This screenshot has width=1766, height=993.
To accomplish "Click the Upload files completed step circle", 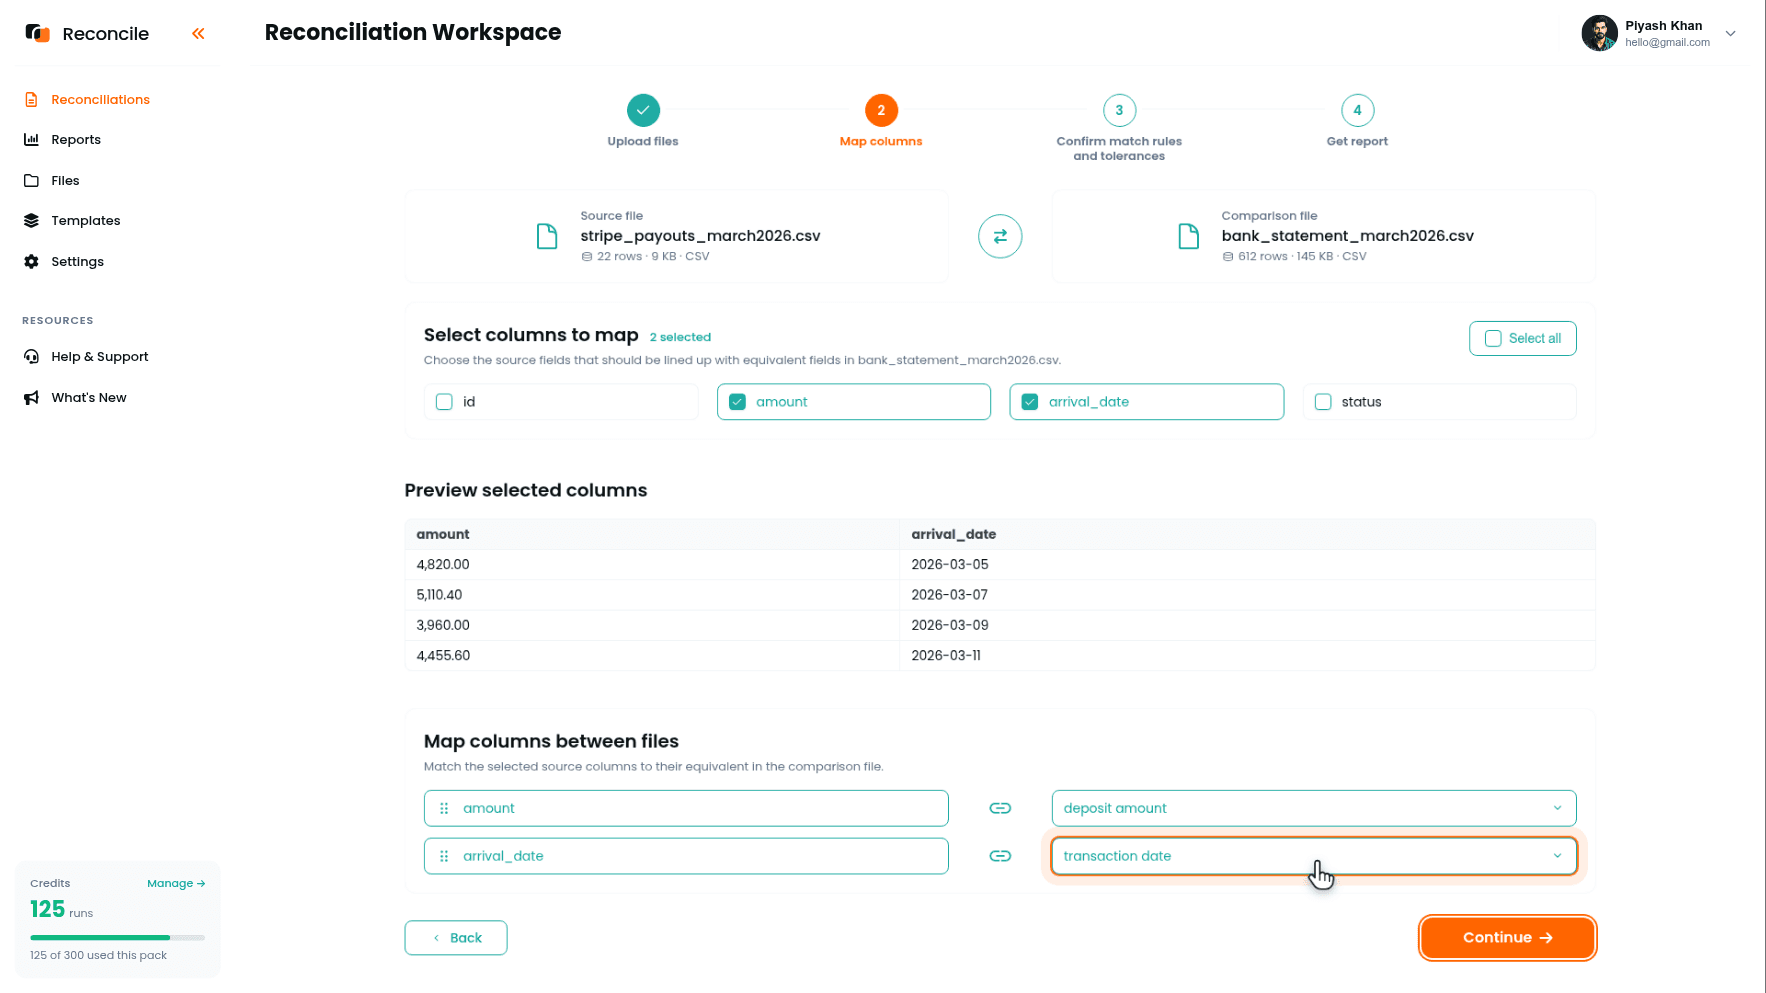I will [x=643, y=110].
